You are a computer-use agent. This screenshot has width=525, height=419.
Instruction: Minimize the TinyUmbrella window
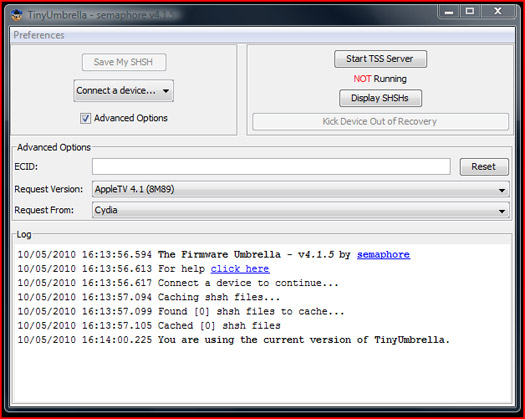pos(449,12)
